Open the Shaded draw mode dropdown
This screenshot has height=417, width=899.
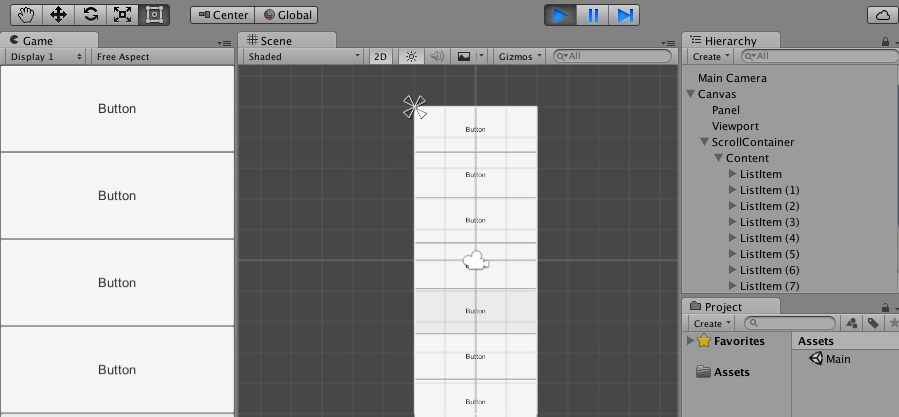(x=304, y=56)
